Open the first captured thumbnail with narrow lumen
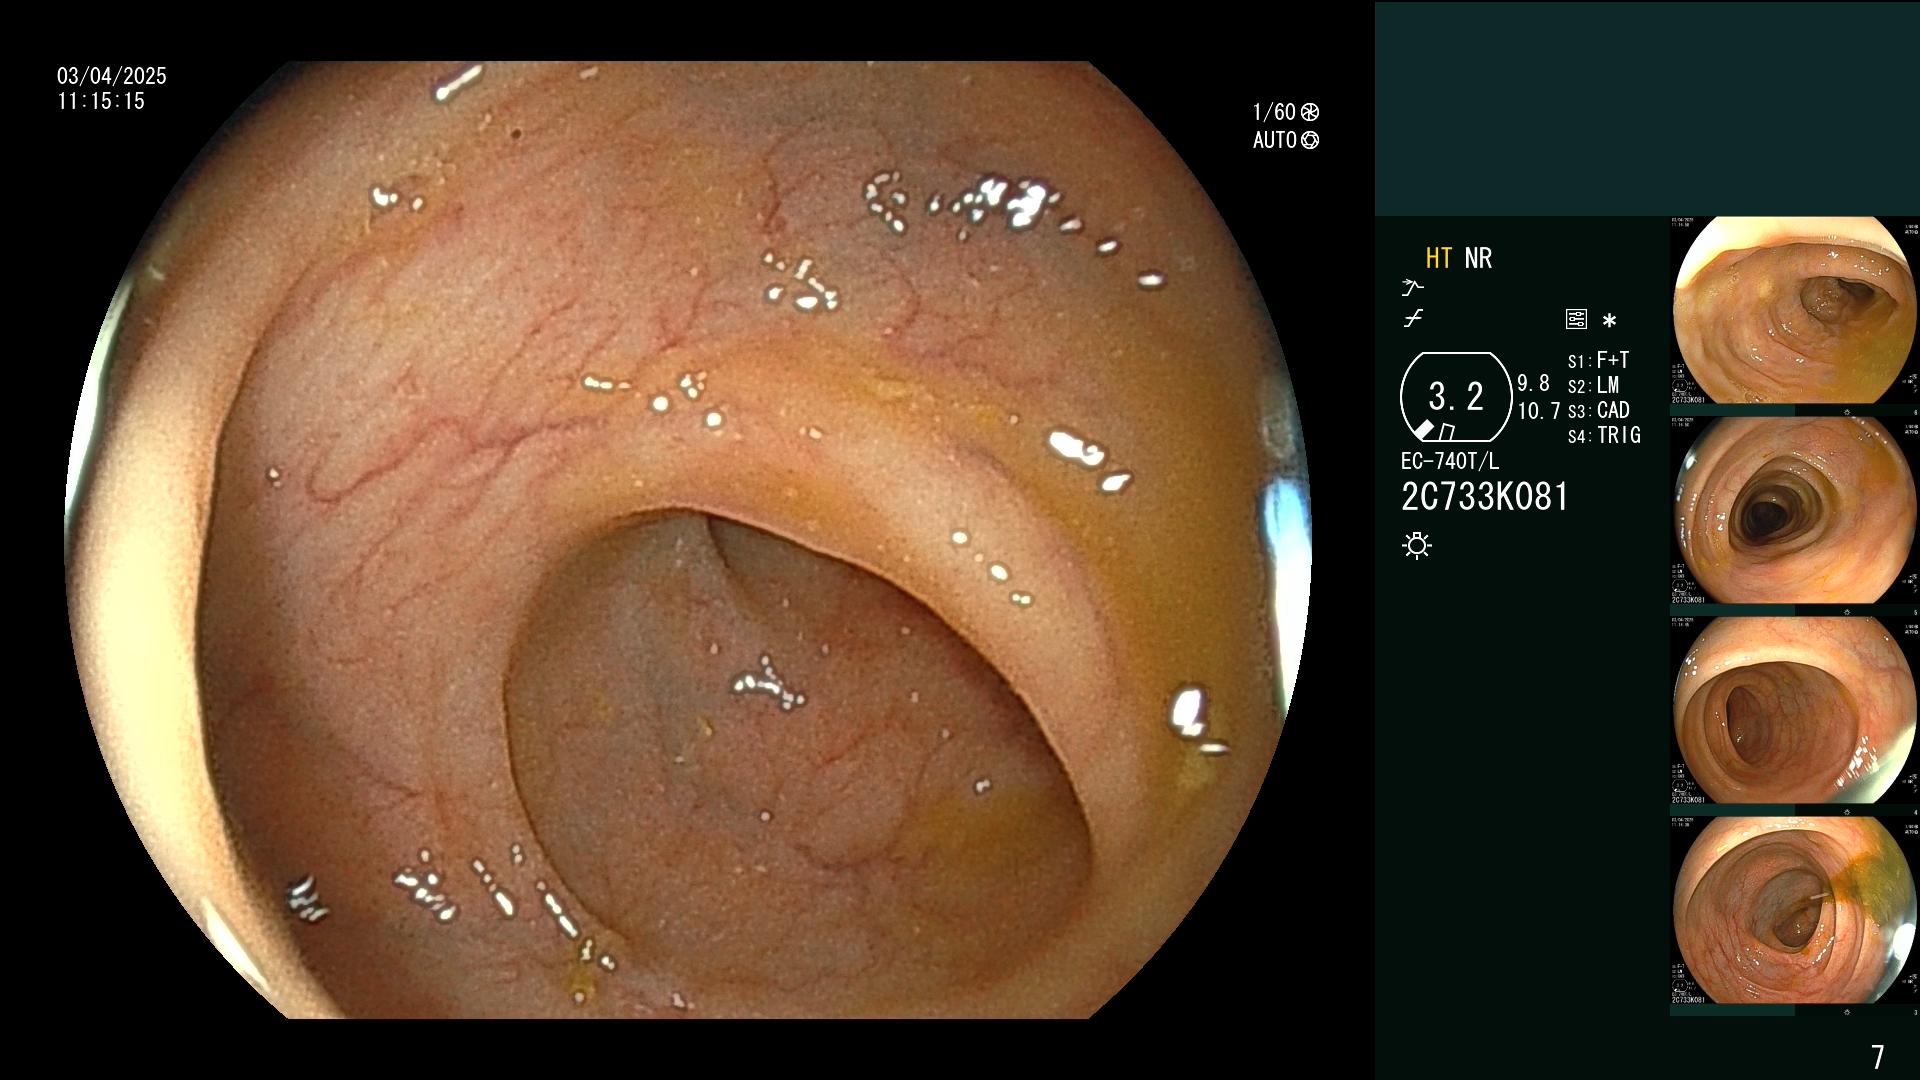The width and height of the screenshot is (1920, 1080). tap(1795, 310)
